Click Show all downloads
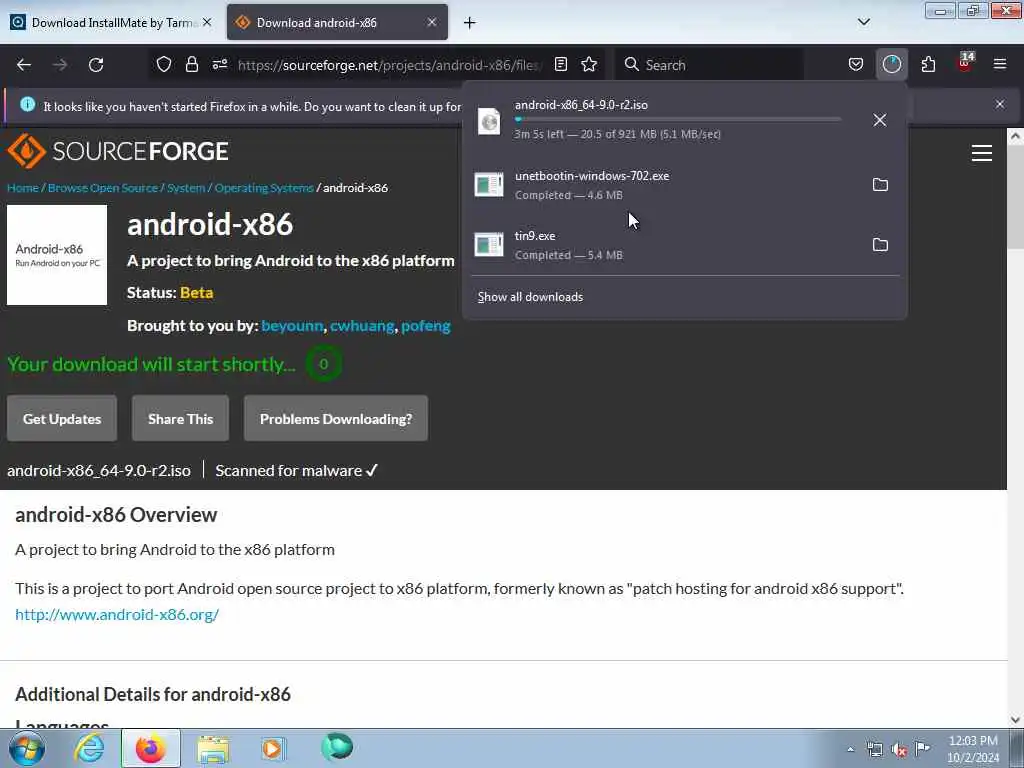 [x=530, y=297]
